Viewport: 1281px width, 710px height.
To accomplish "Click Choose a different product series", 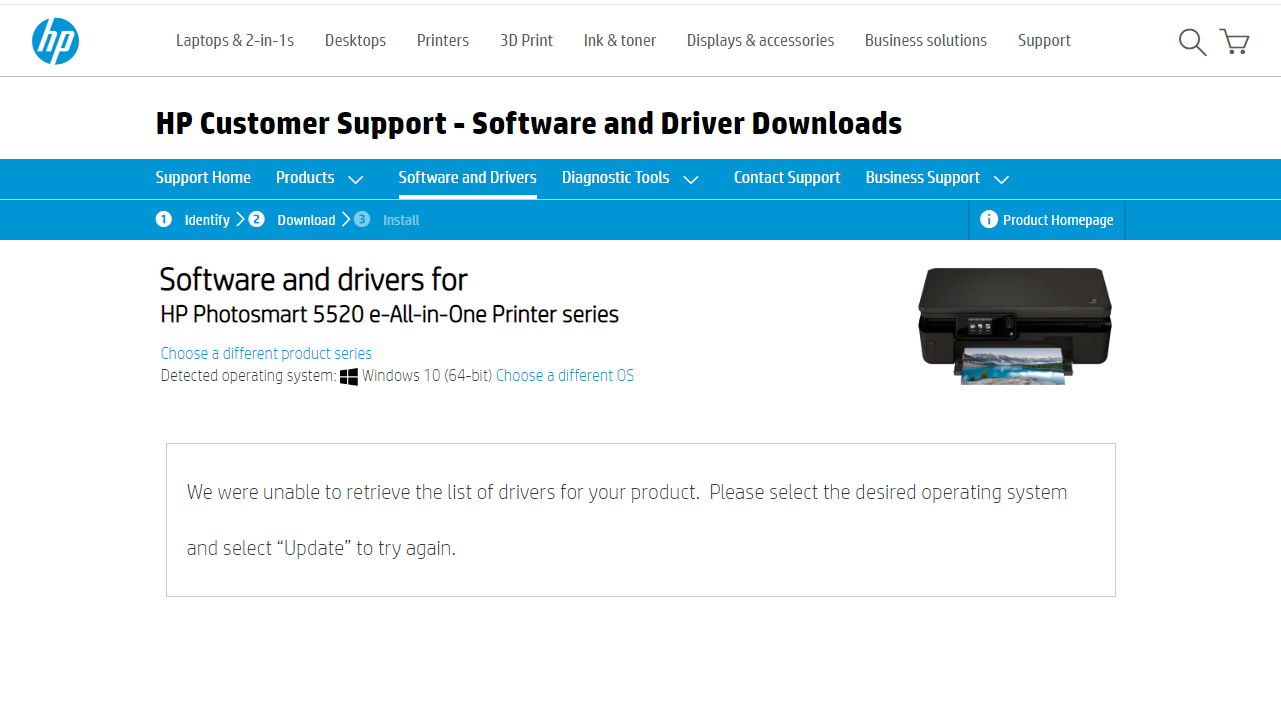I will [266, 353].
